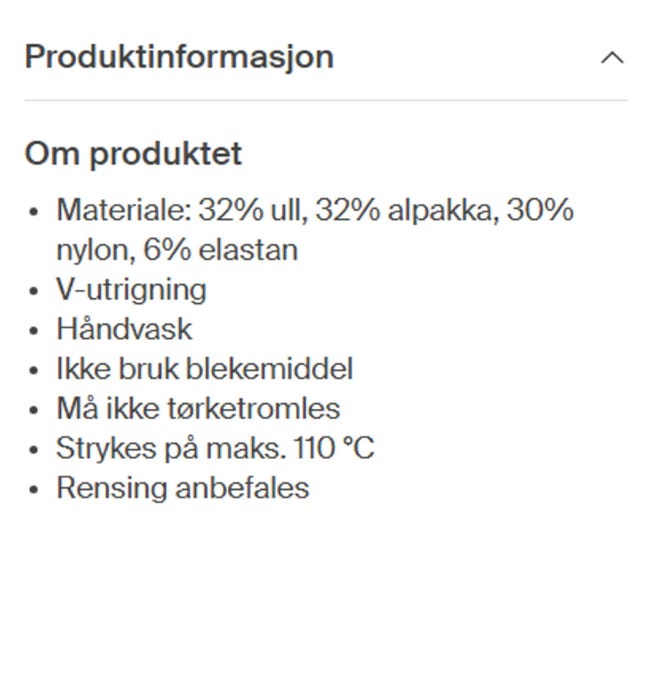Select the Materiale composition line

[314, 211]
